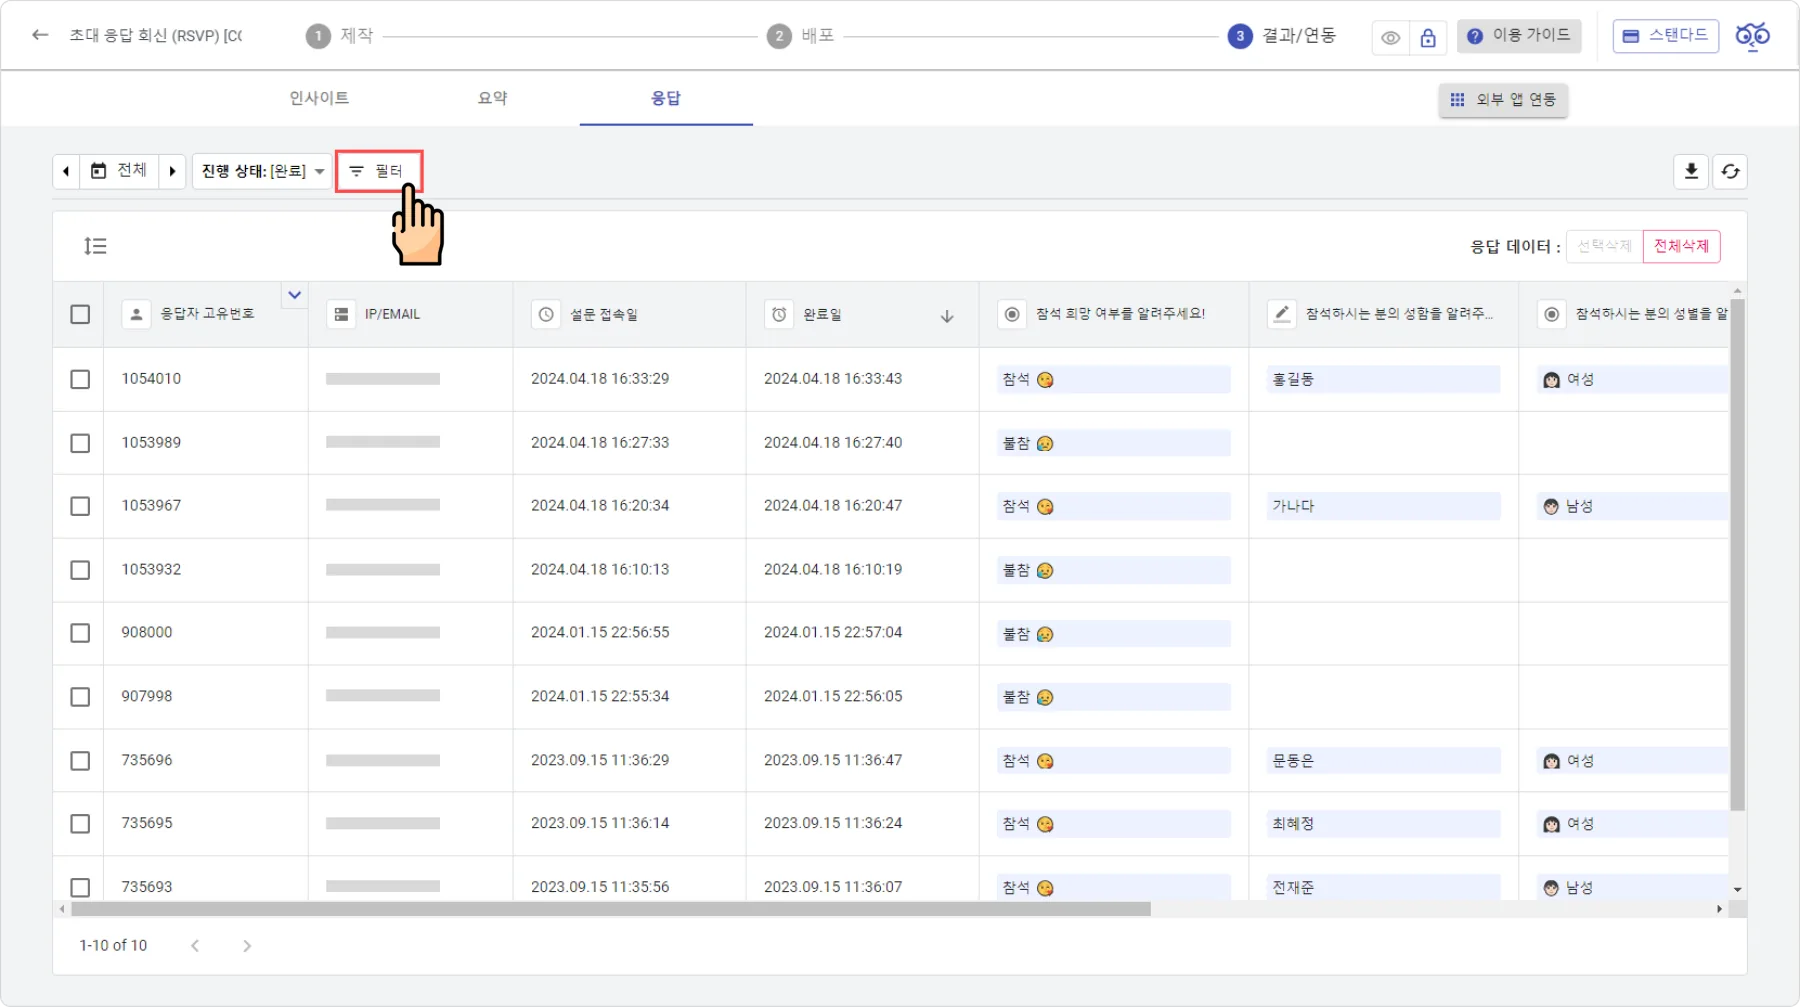This screenshot has width=1800, height=1007.
Task: Click next date range arrow
Action: (x=172, y=171)
